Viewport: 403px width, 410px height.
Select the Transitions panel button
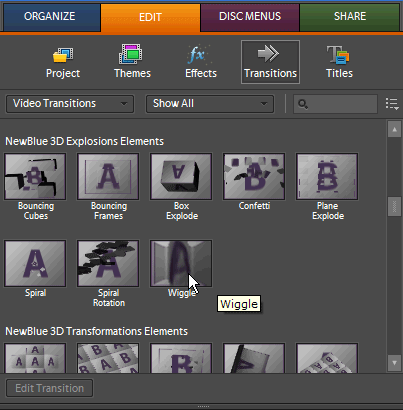pyautogui.click(x=270, y=62)
